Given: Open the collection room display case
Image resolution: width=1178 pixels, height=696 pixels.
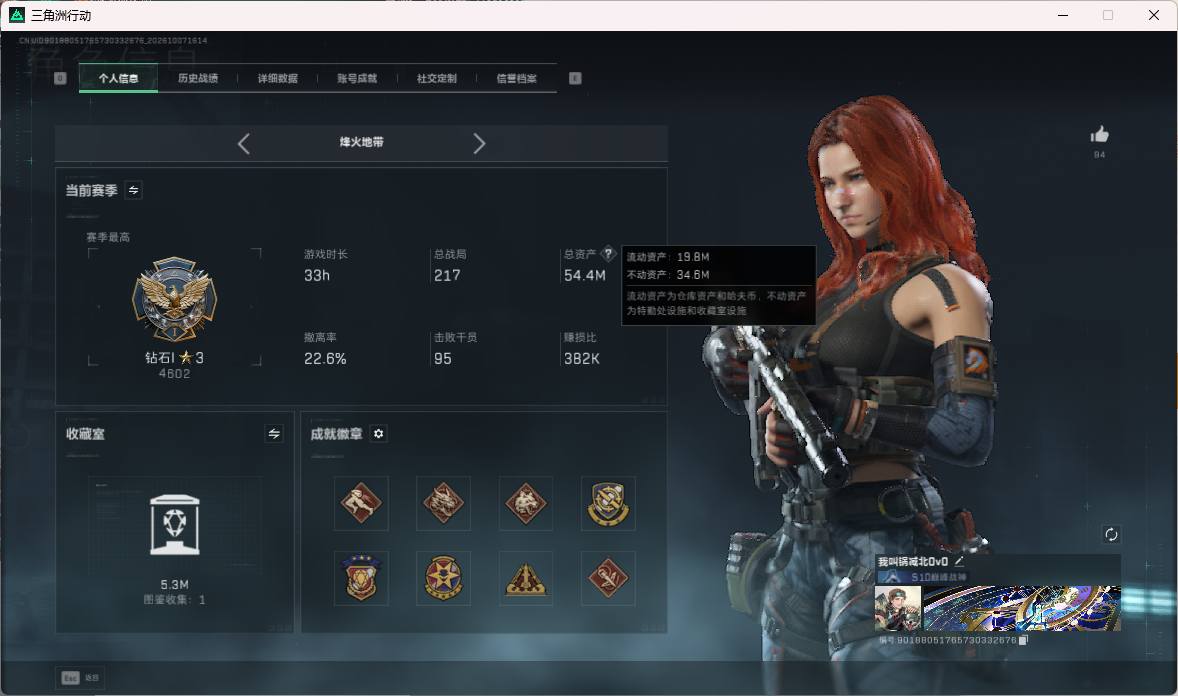Looking at the screenshot, I should (x=175, y=525).
